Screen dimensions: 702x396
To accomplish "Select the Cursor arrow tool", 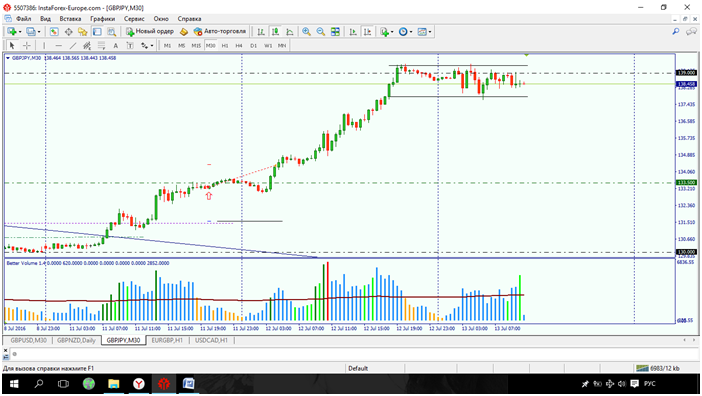I will pos(12,45).
